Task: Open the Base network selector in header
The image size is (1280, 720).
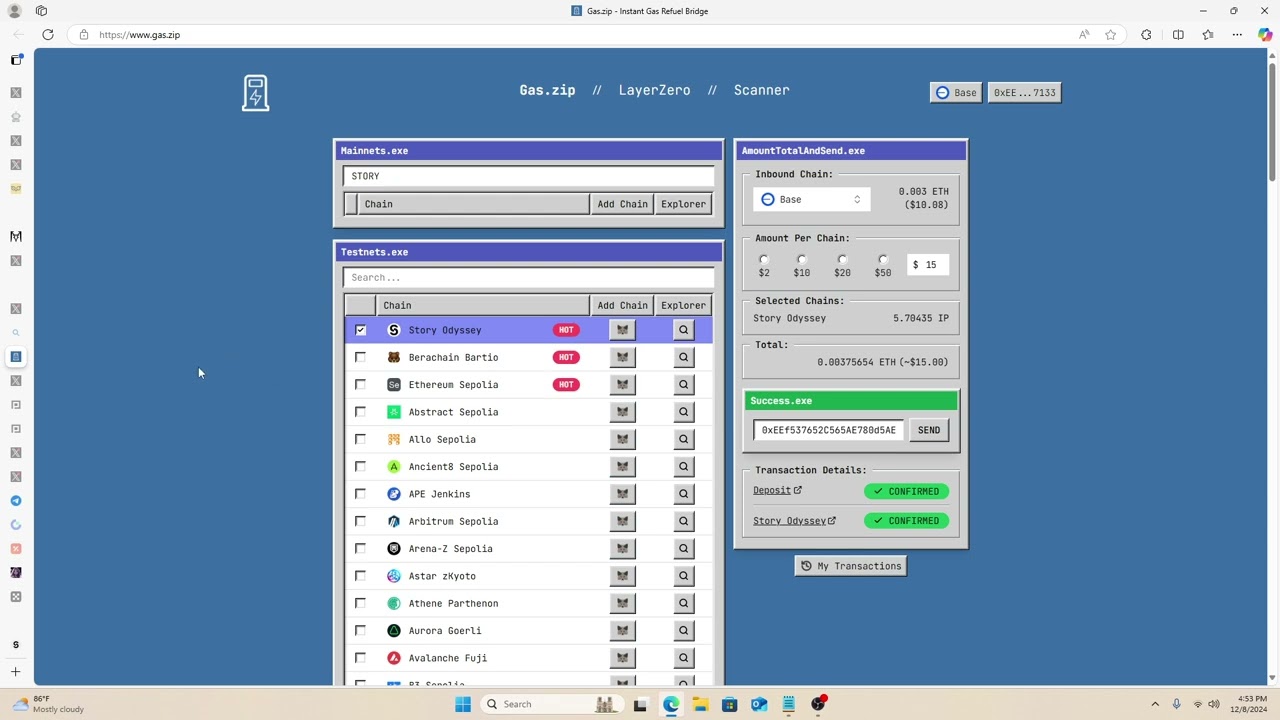Action: pos(956,93)
